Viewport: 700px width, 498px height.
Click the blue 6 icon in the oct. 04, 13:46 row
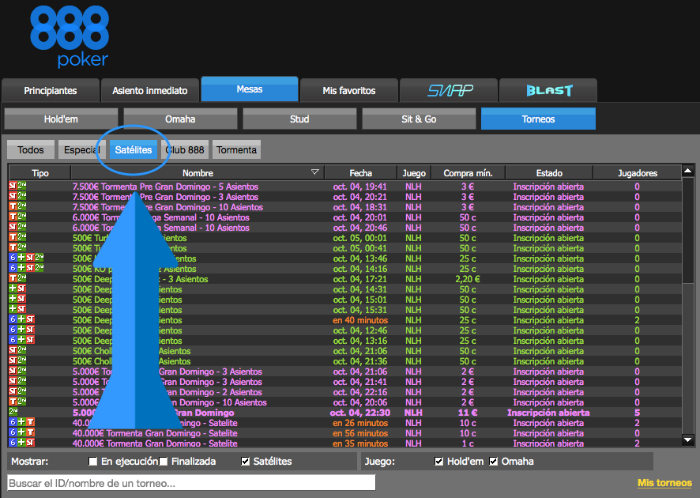click(13, 258)
